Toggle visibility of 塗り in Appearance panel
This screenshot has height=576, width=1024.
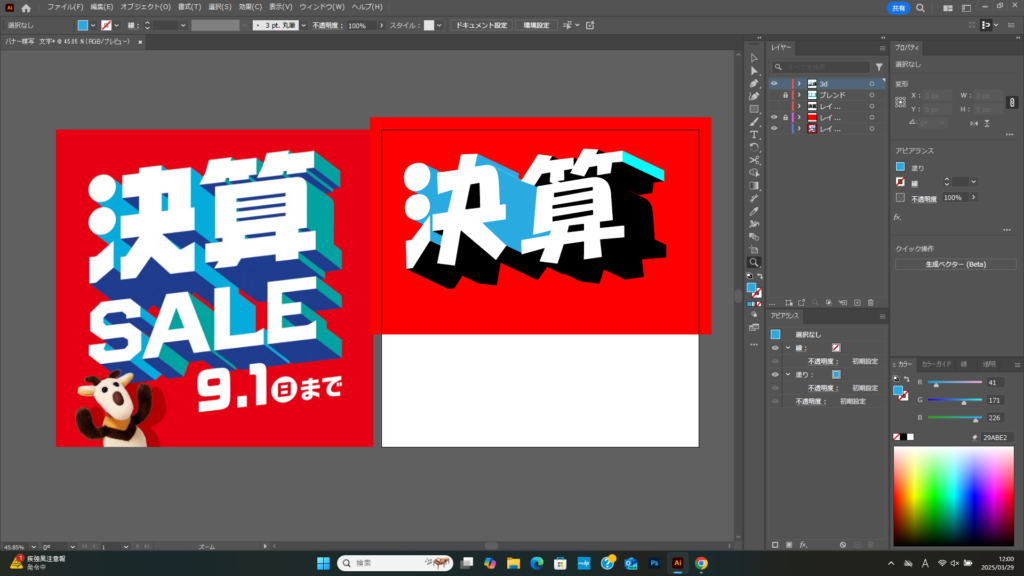774,373
